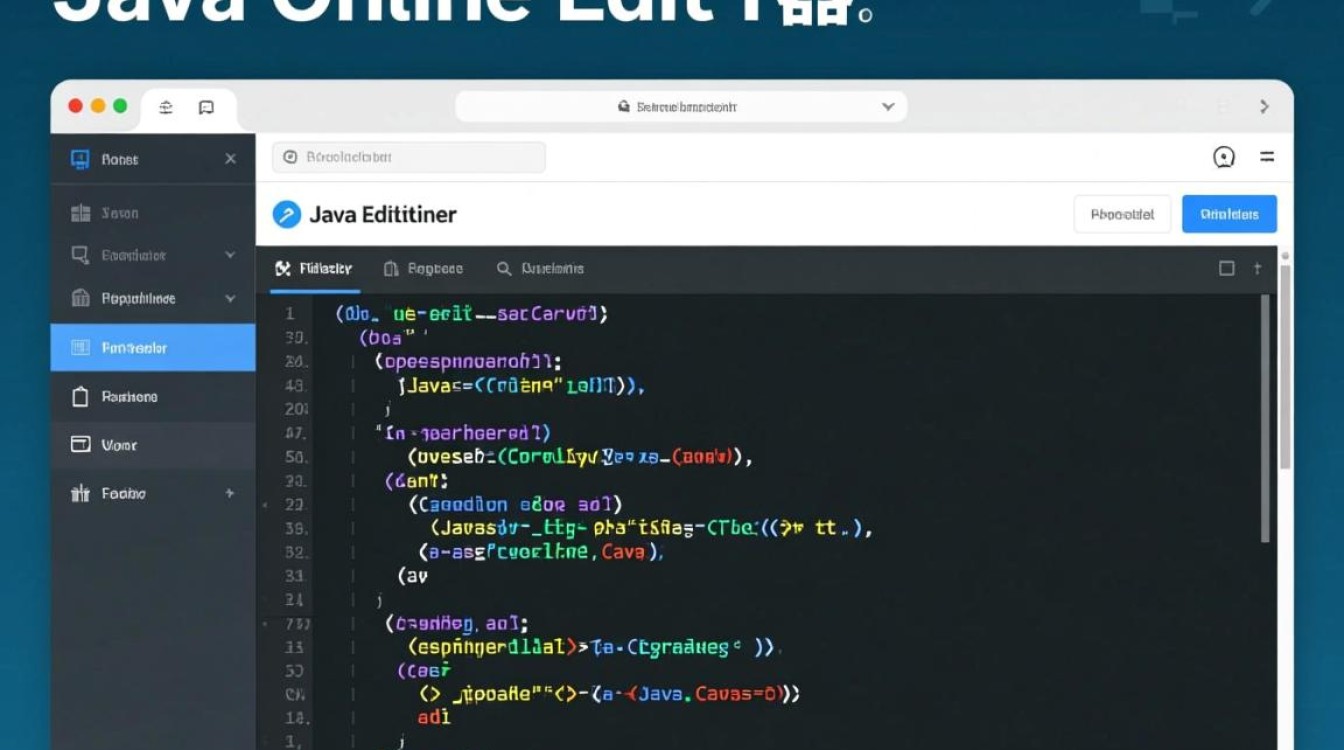Click the bar chart icon in bottom sidebar row
The width and height of the screenshot is (1344, 750).
[81, 493]
